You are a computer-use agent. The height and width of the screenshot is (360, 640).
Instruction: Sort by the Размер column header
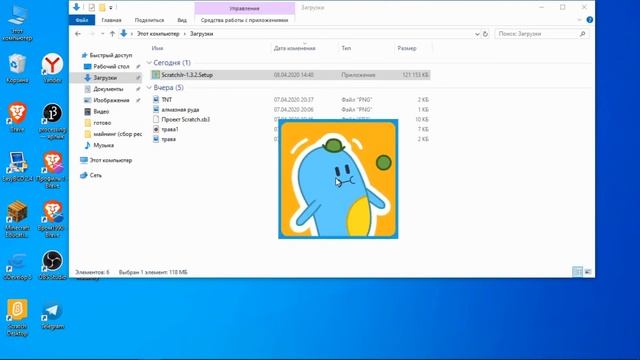point(407,48)
